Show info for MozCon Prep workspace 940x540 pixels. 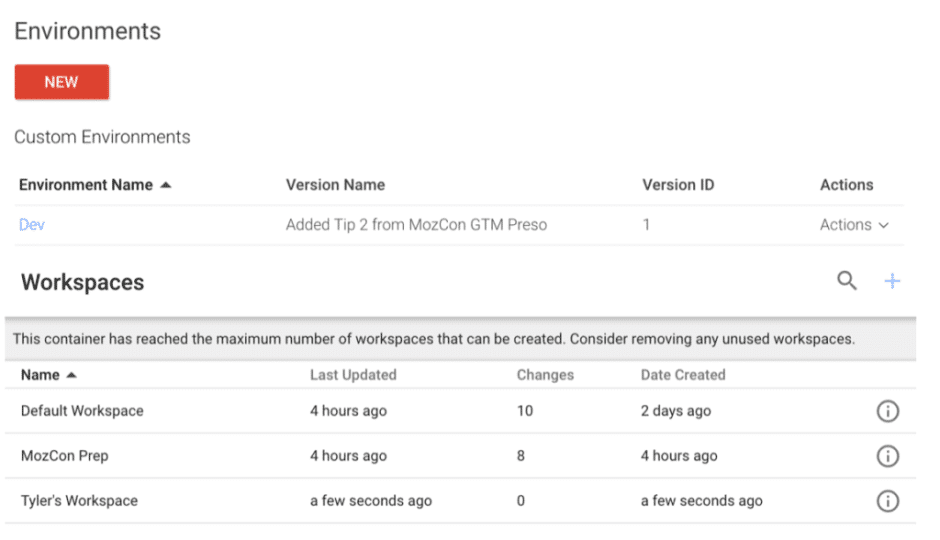click(x=887, y=456)
